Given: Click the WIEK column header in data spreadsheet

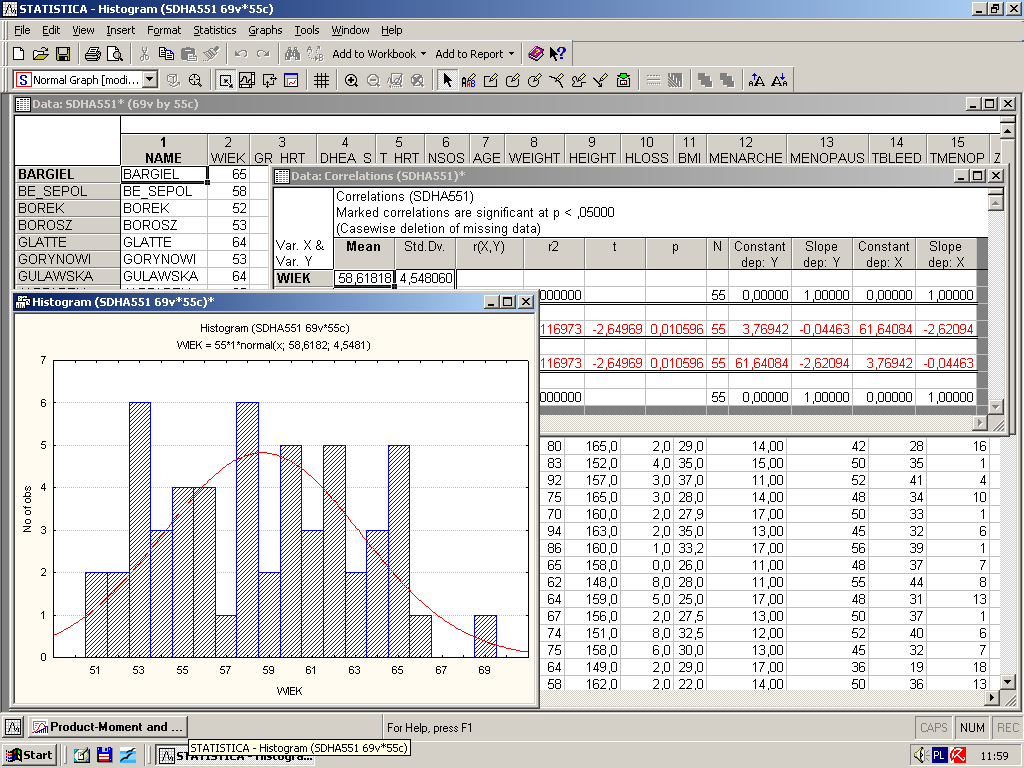Looking at the screenshot, I should [x=228, y=150].
